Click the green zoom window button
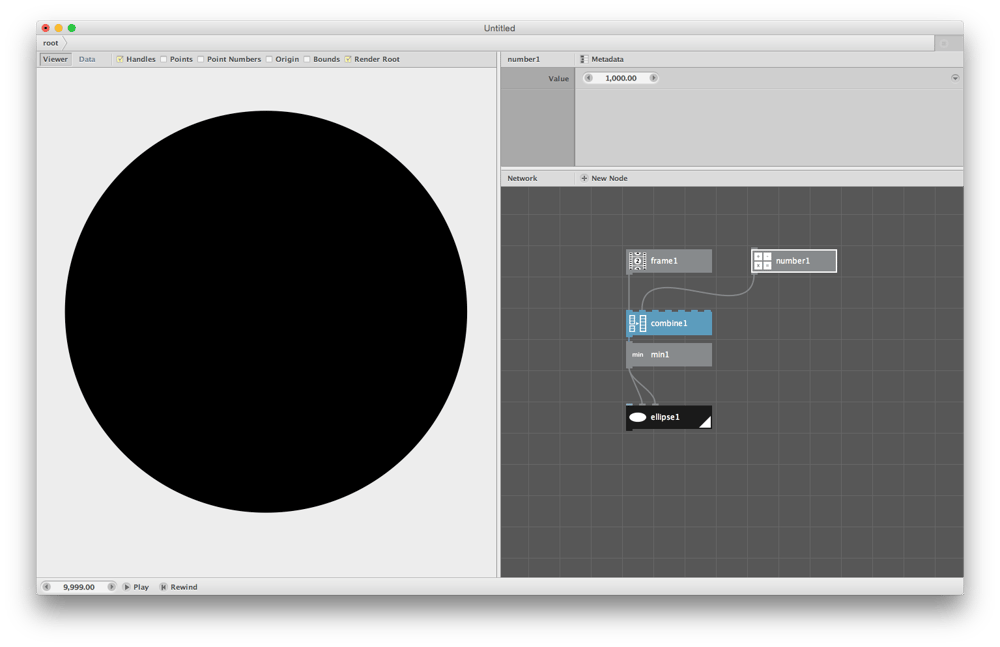This screenshot has width=1000, height=647. 71,28
